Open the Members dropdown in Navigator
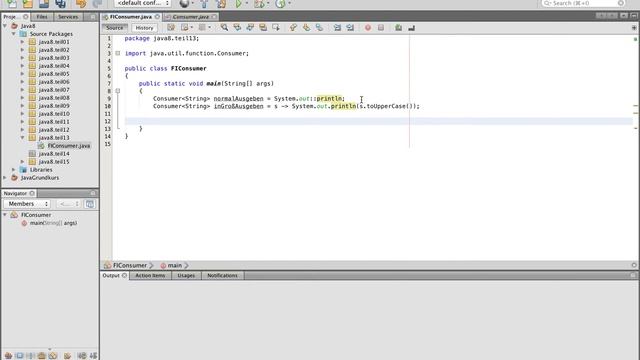The height and width of the screenshot is (360, 640). click(x=27, y=204)
